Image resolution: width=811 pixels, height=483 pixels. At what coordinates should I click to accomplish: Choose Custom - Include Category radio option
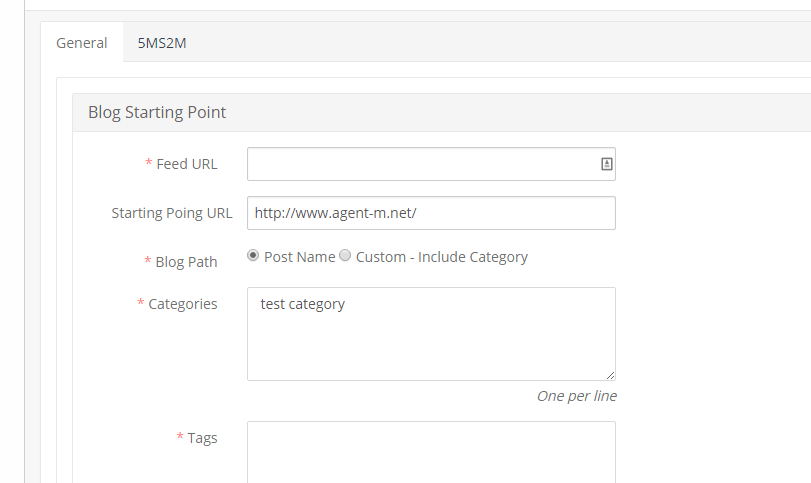(x=345, y=256)
